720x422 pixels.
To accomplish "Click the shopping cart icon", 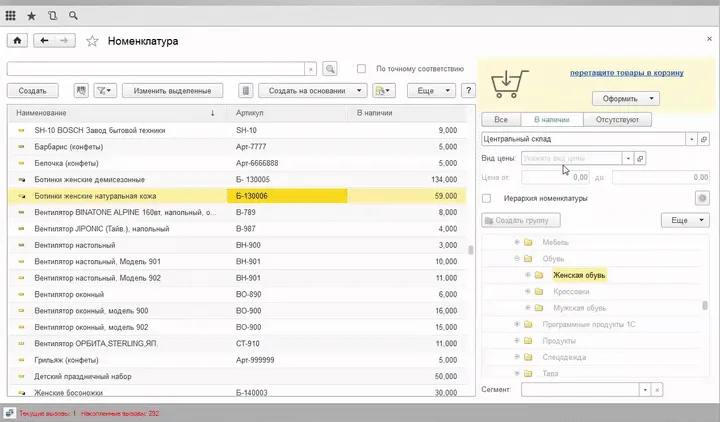I will (511, 79).
